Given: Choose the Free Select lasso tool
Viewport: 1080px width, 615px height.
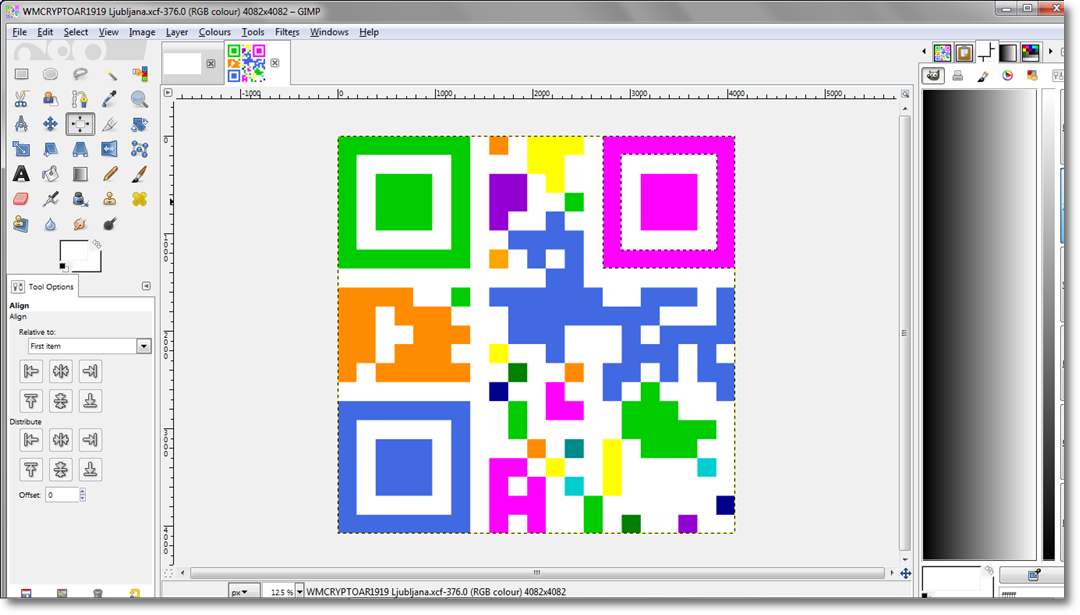Looking at the screenshot, I should point(80,74).
